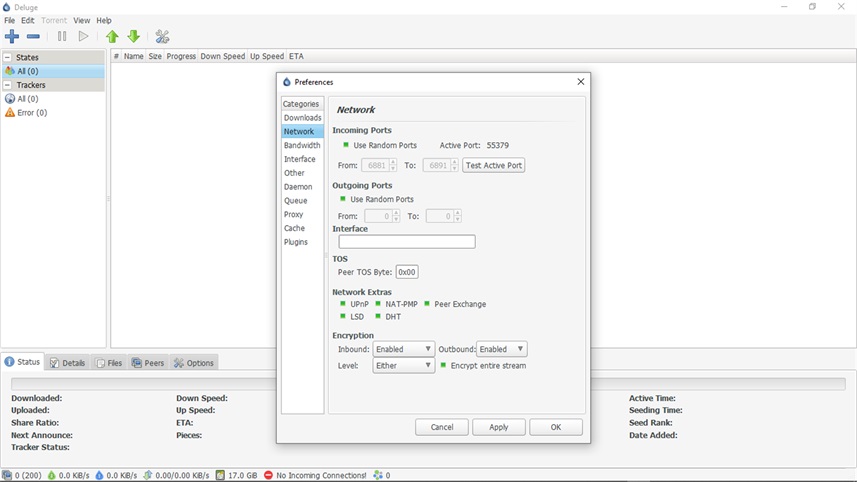
Task: Click the DHT nodes status icon
Action: coord(378,475)
